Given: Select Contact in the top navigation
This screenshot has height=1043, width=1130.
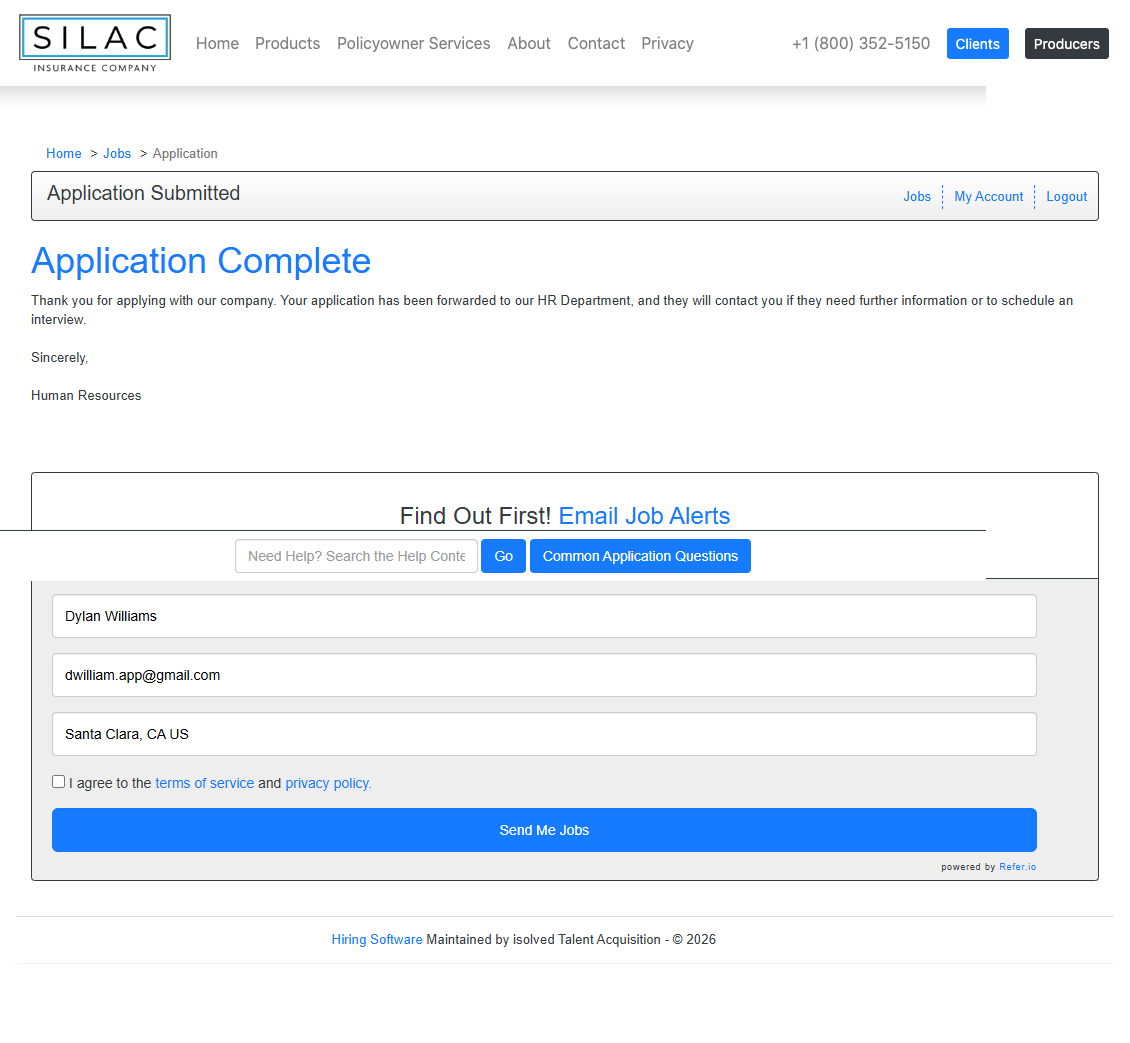Looking at the screenshot, I should coord(596,43).
